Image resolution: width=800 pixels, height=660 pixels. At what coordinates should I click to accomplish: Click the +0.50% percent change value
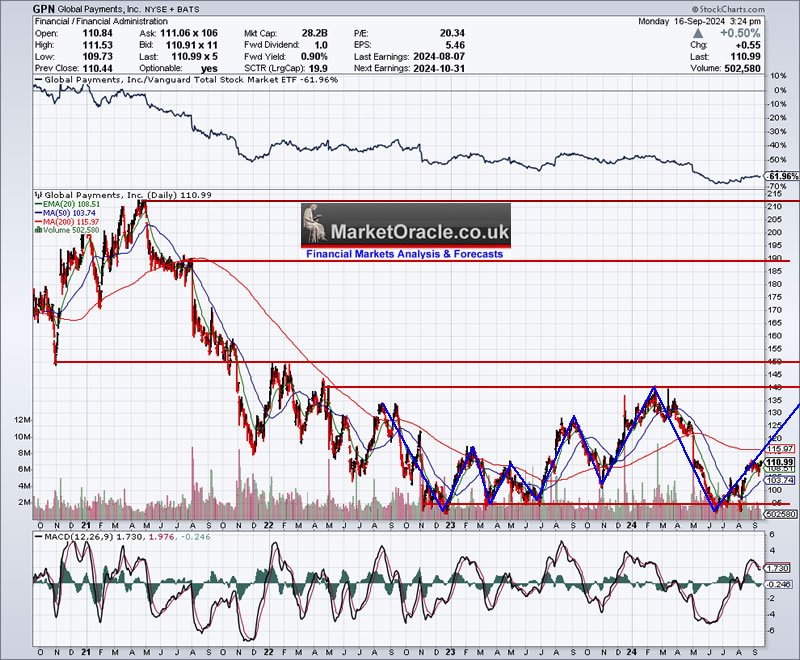click(740, 33)
